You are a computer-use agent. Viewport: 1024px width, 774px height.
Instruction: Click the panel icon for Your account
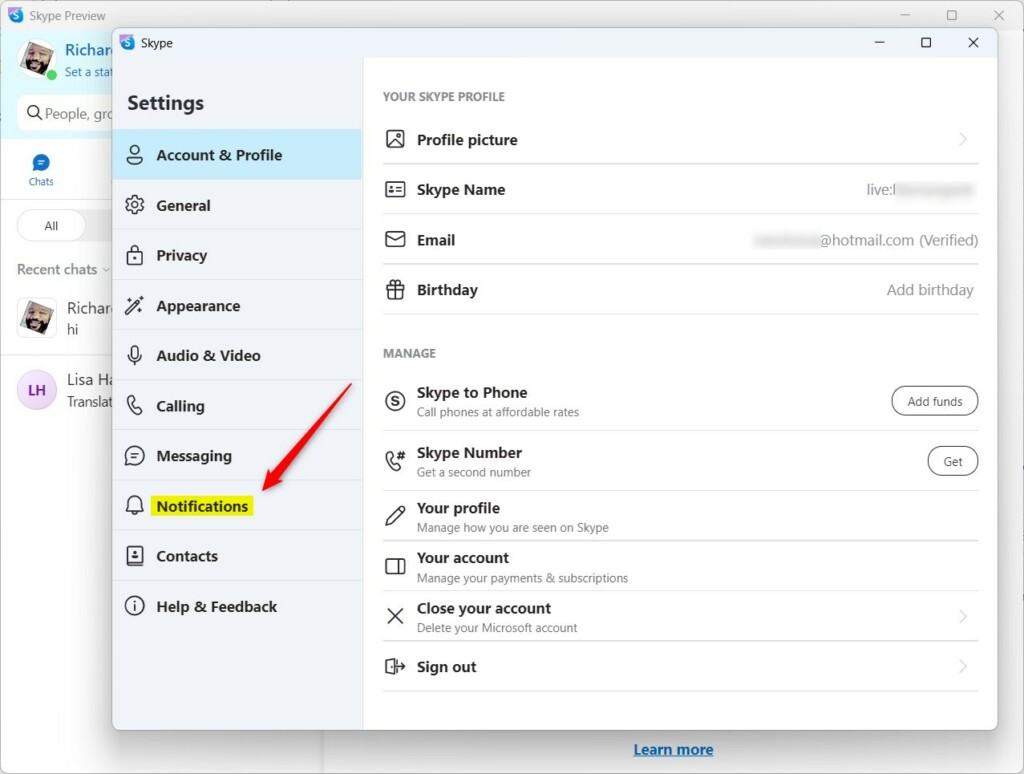point(395,566)
